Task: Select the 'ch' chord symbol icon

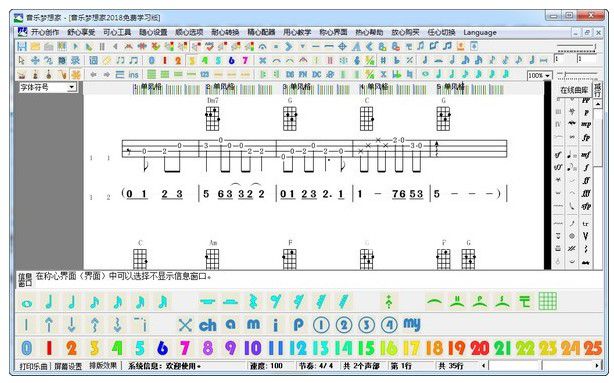Action: pos(207,325)
